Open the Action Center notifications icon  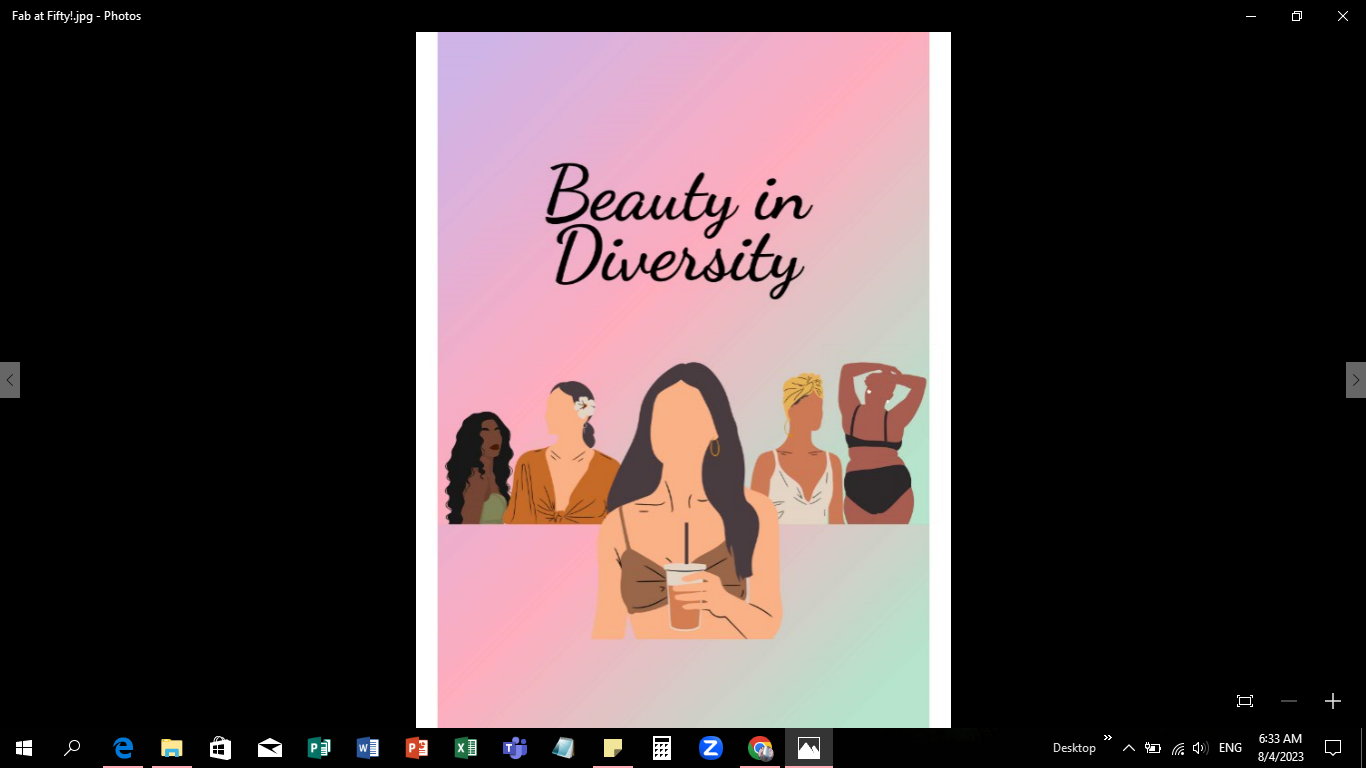click(1332, 747)
